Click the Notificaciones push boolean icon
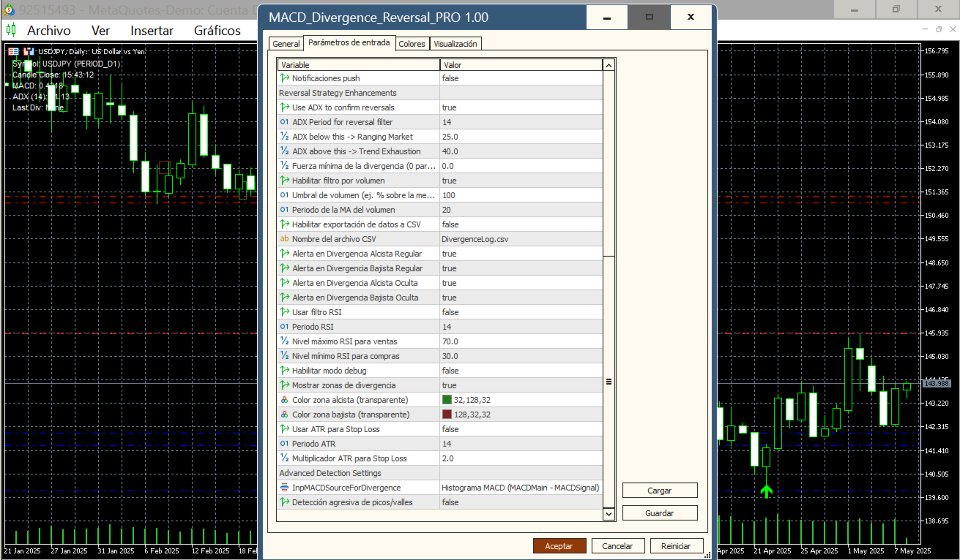 coord(284,78)
